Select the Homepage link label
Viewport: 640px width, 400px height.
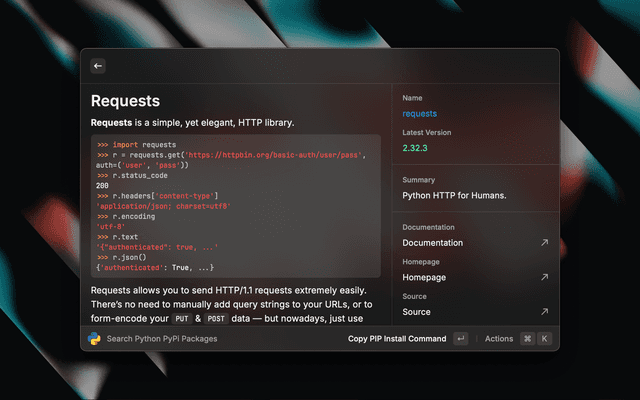click(x=424, y=277)
